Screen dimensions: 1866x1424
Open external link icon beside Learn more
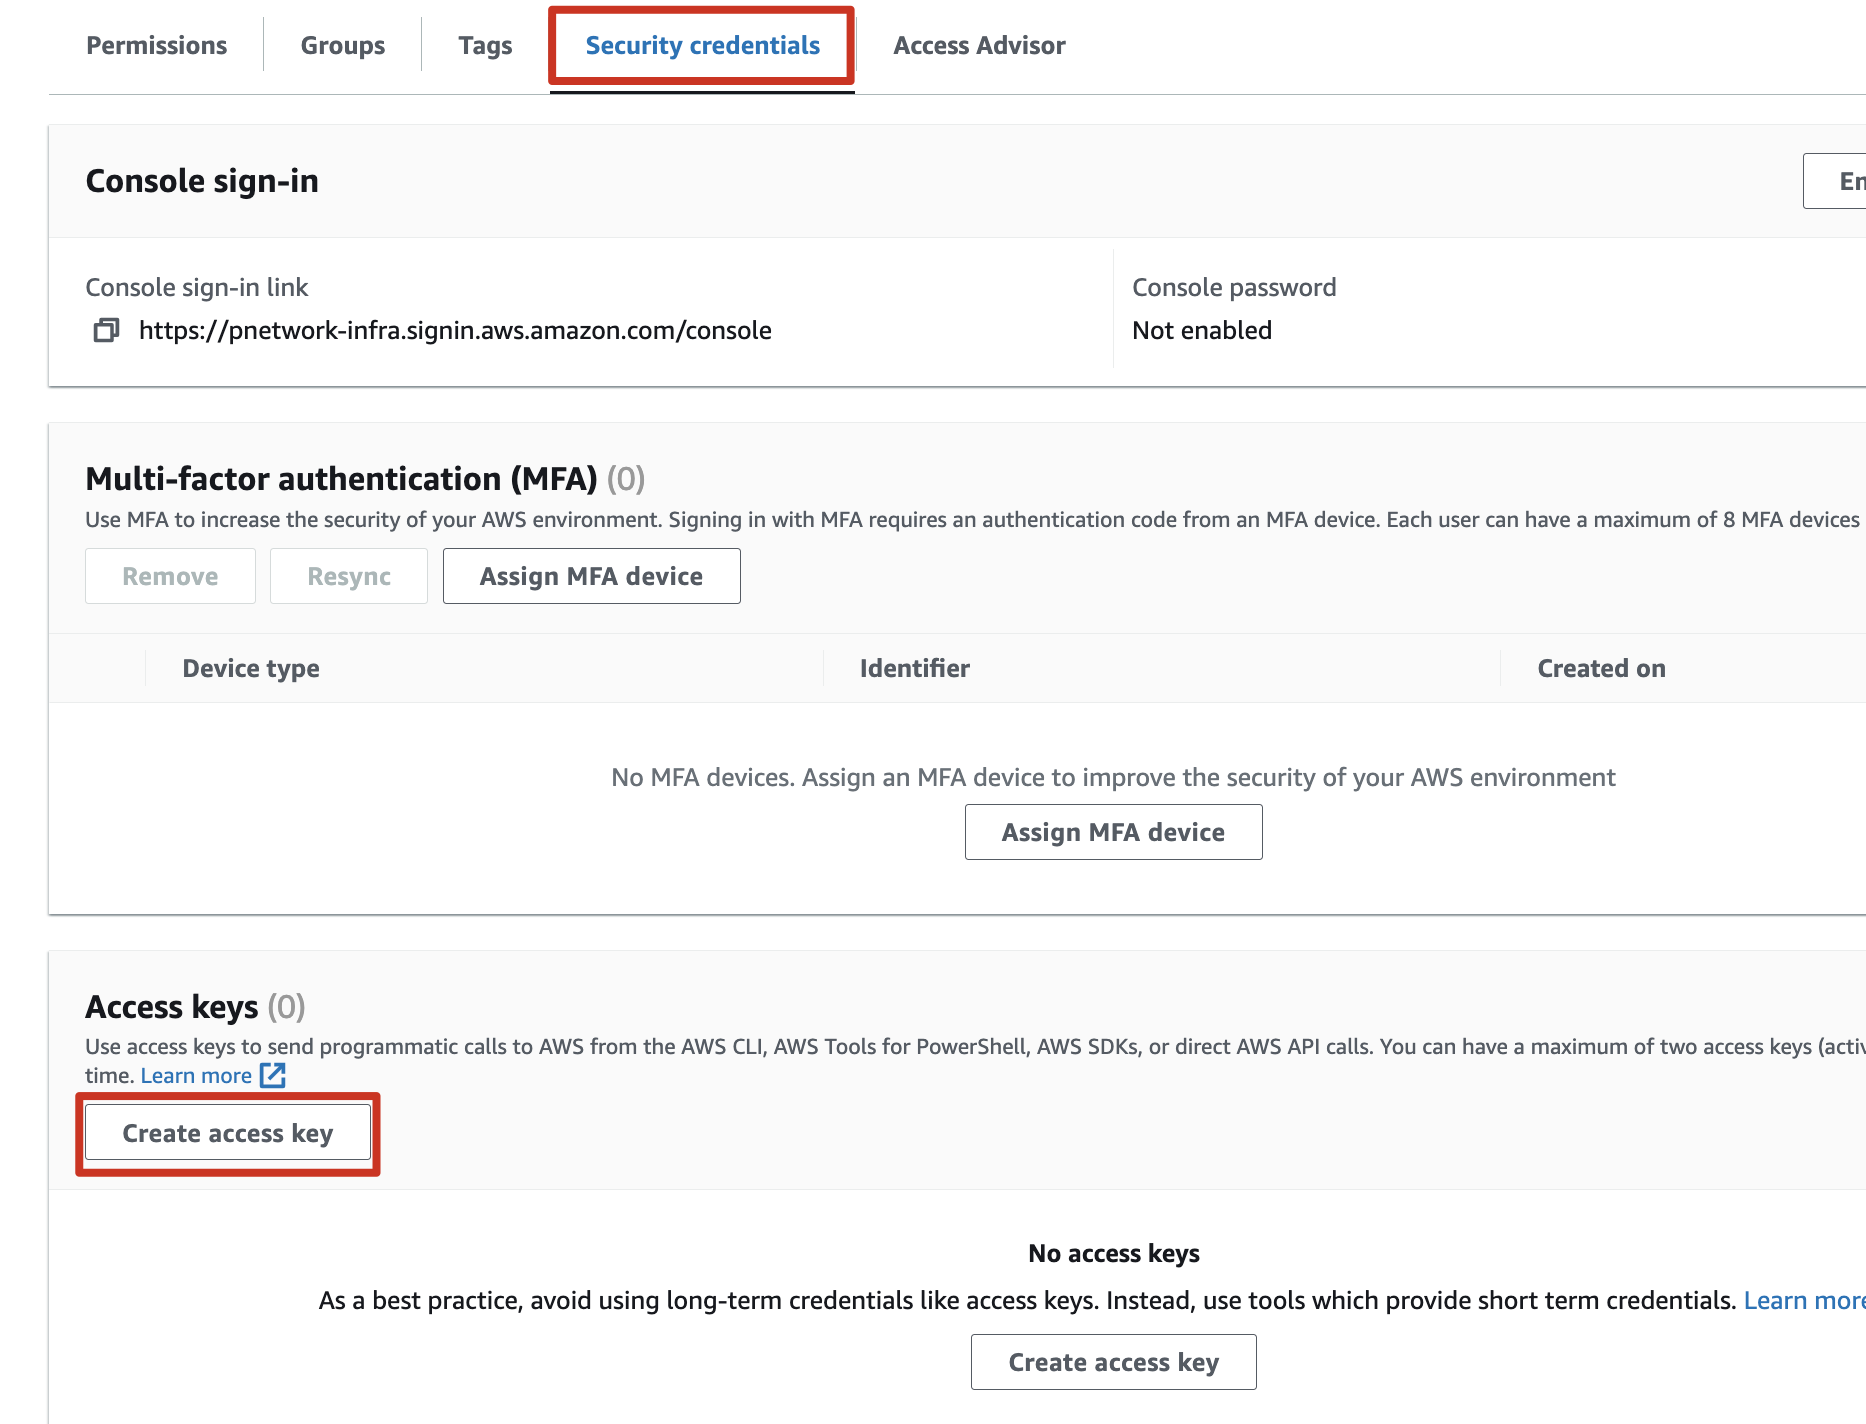click(x=273, y=1075)
